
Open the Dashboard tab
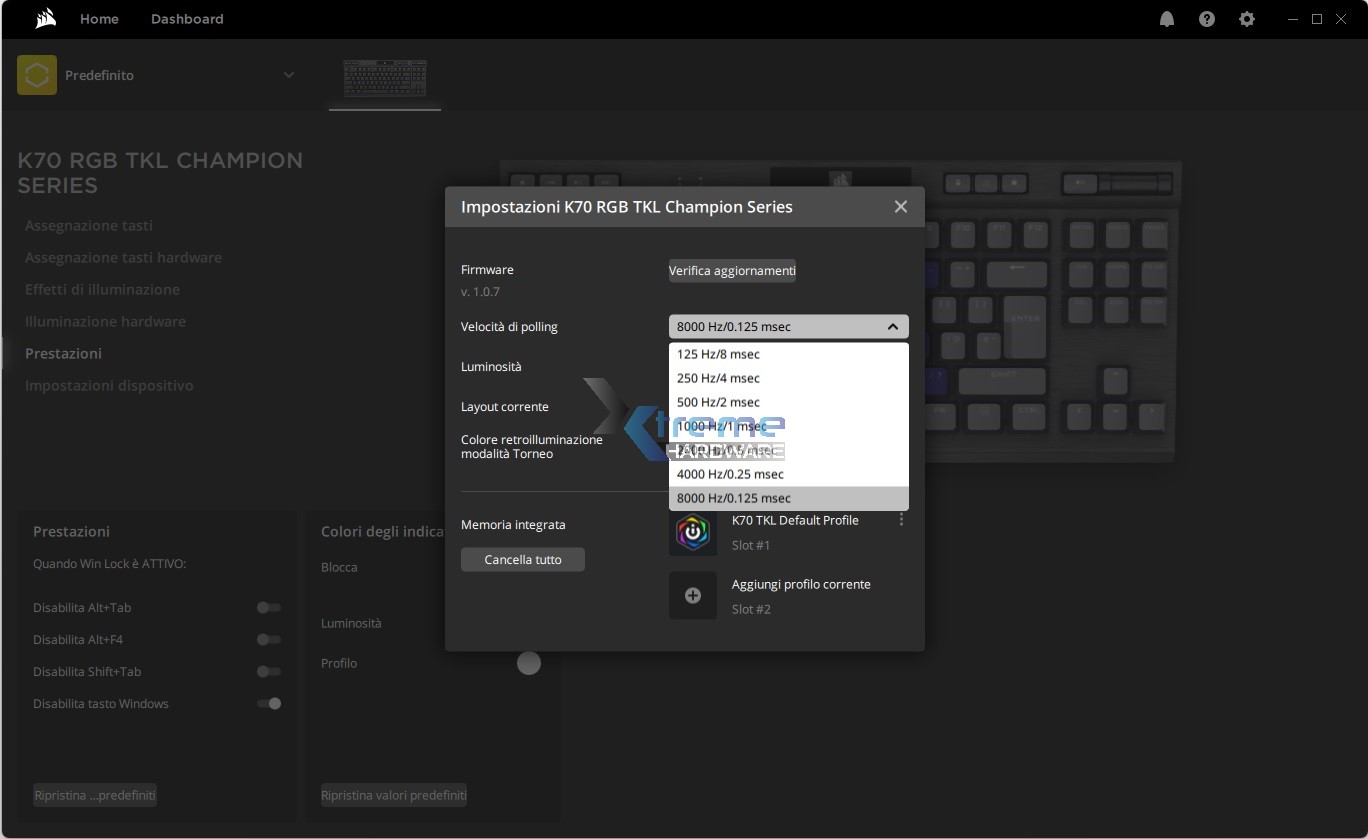[x=187, y=19]
